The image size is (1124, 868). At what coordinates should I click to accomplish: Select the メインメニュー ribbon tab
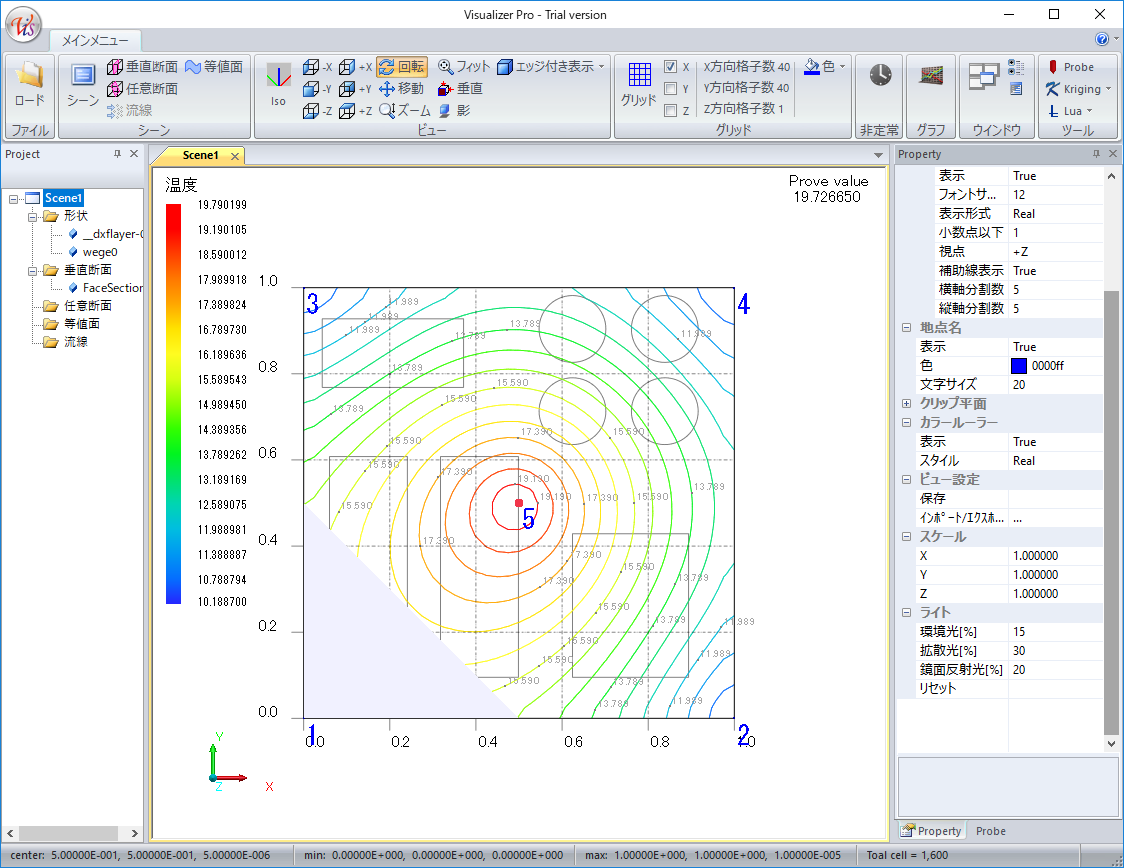pyautogui.click(x=95, y=41)
